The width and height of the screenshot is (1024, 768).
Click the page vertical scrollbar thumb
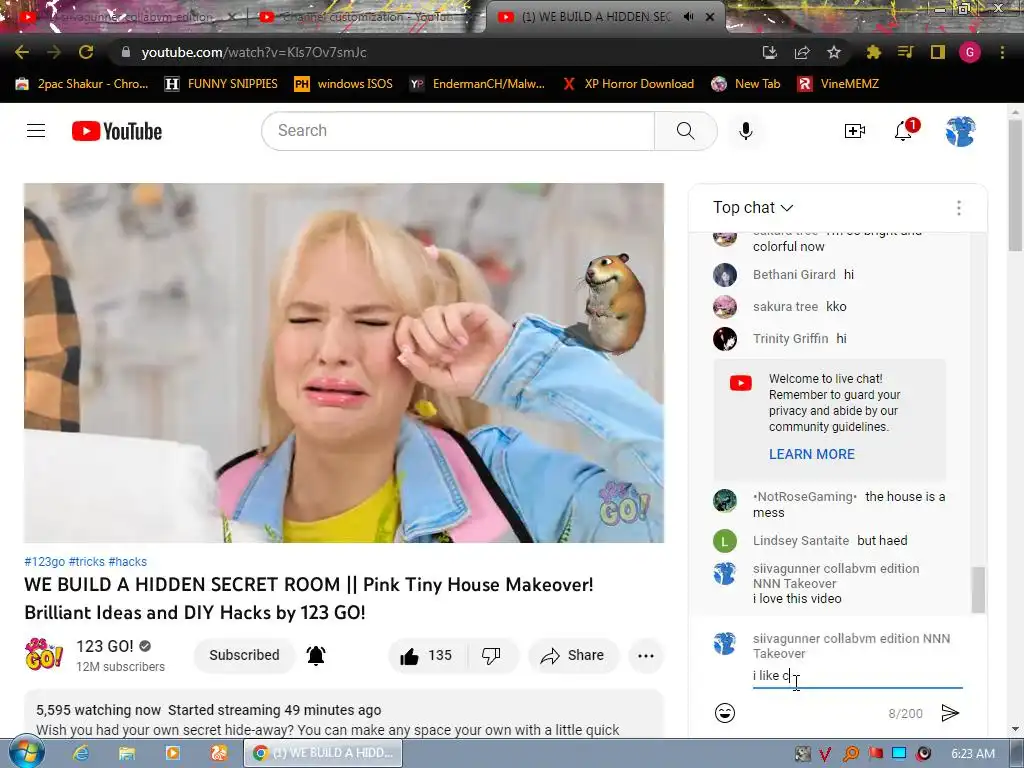1015,185
